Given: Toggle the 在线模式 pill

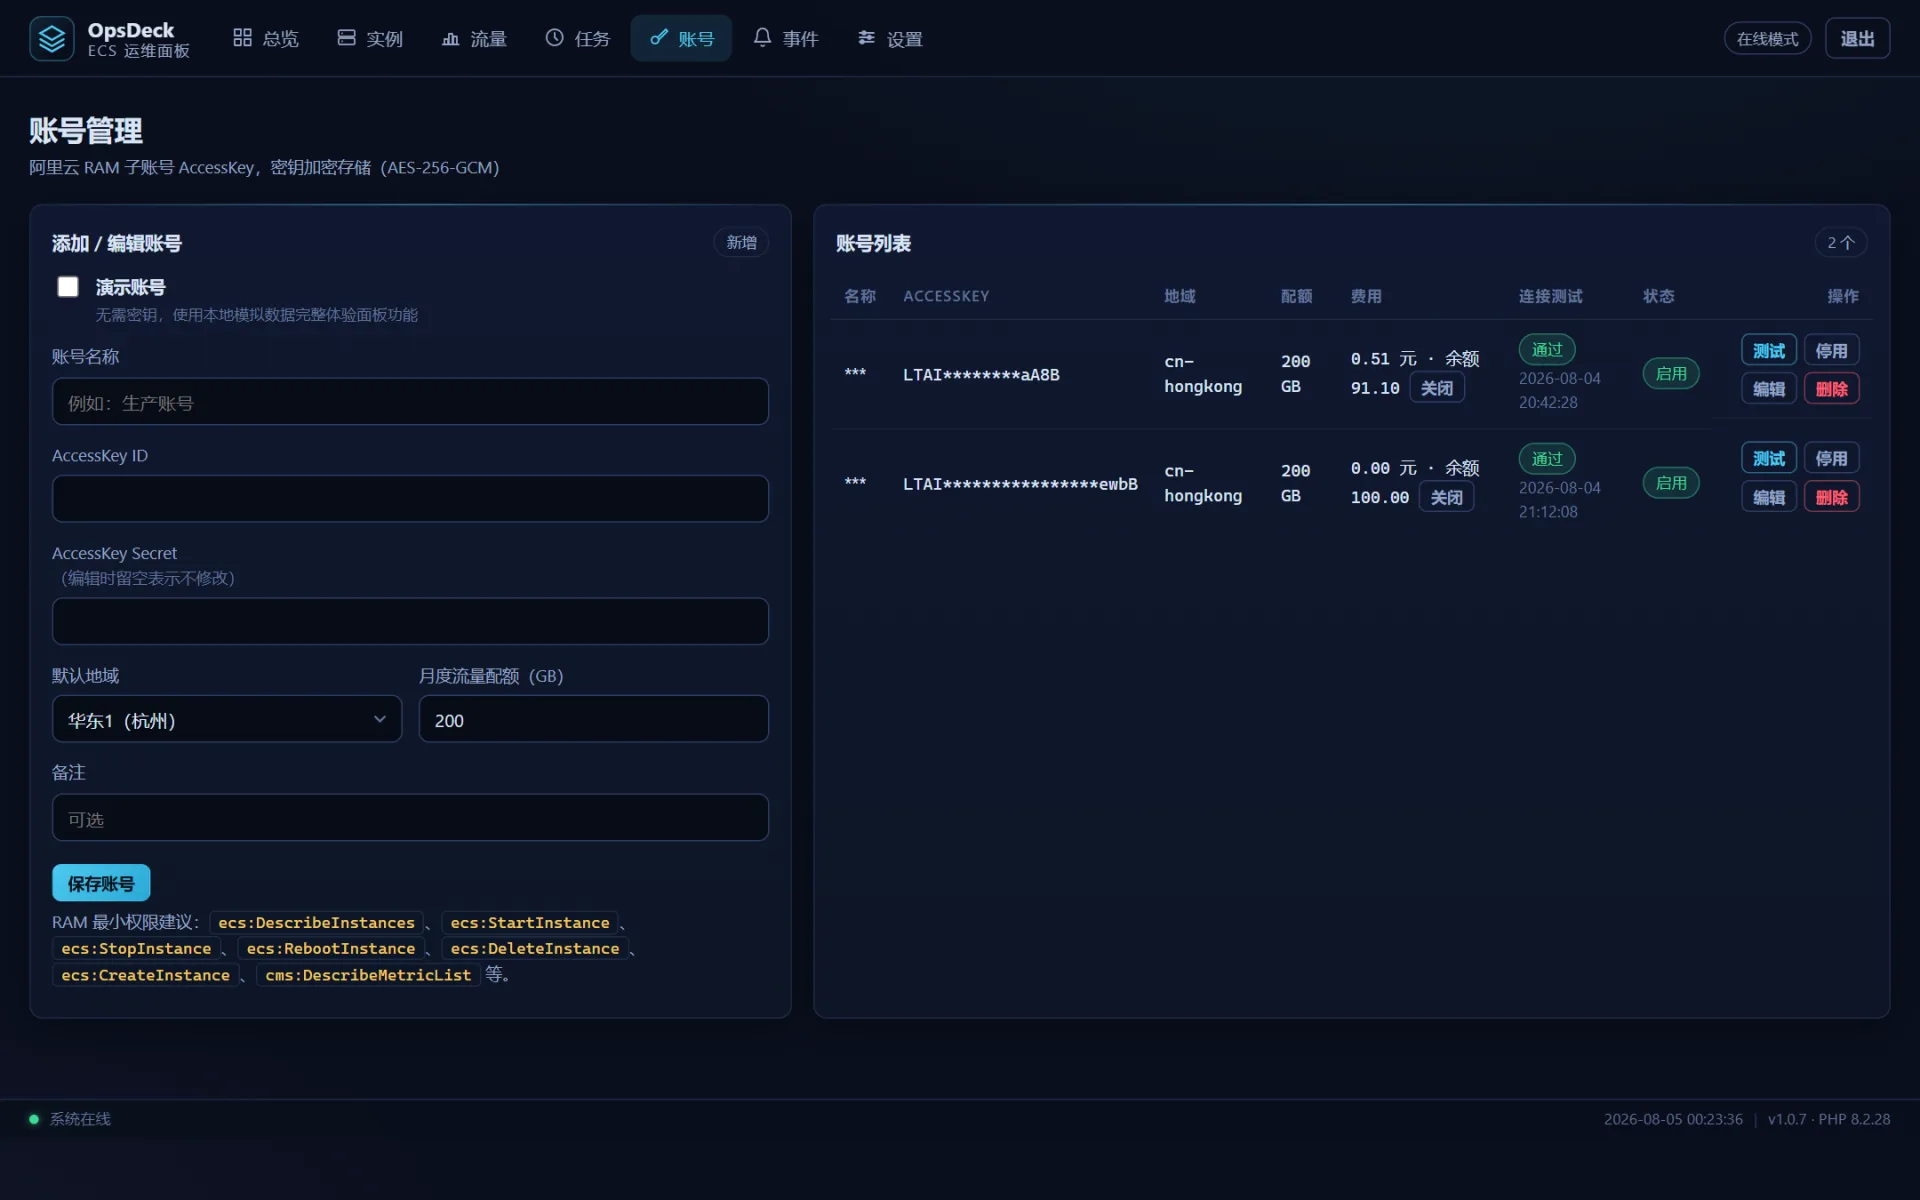Looking at the screenshot, I should 1767,39.
